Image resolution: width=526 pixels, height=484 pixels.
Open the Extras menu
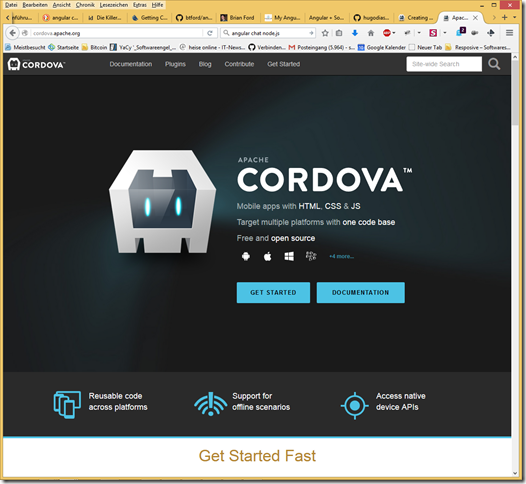tap(140, 5)
